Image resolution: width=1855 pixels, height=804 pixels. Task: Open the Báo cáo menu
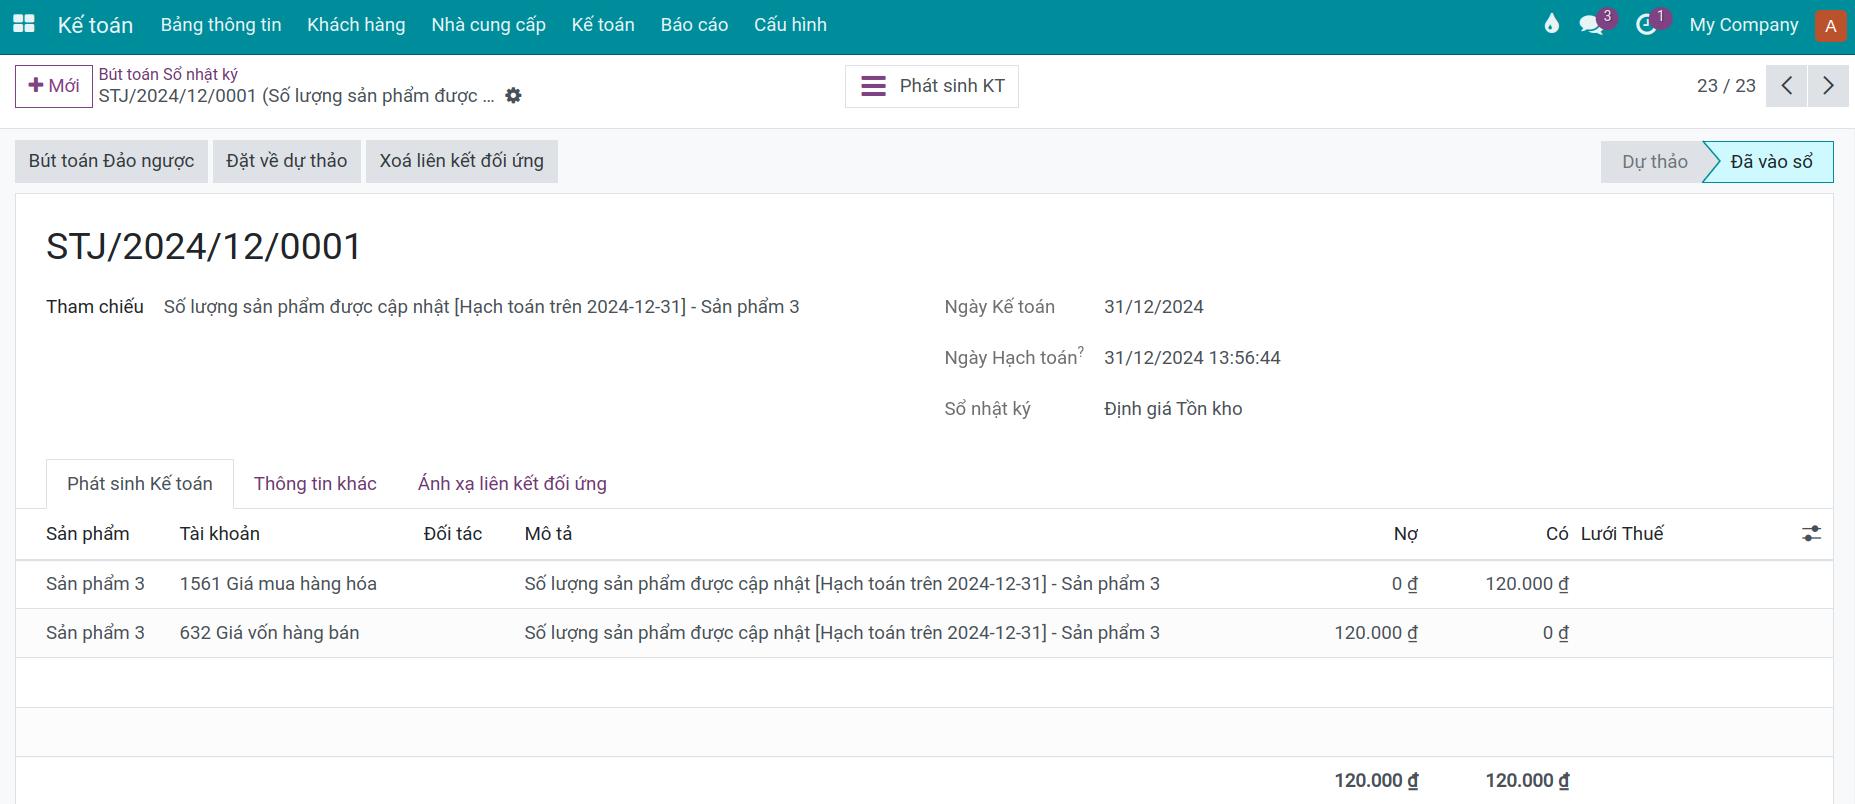(x=694, y=25)
